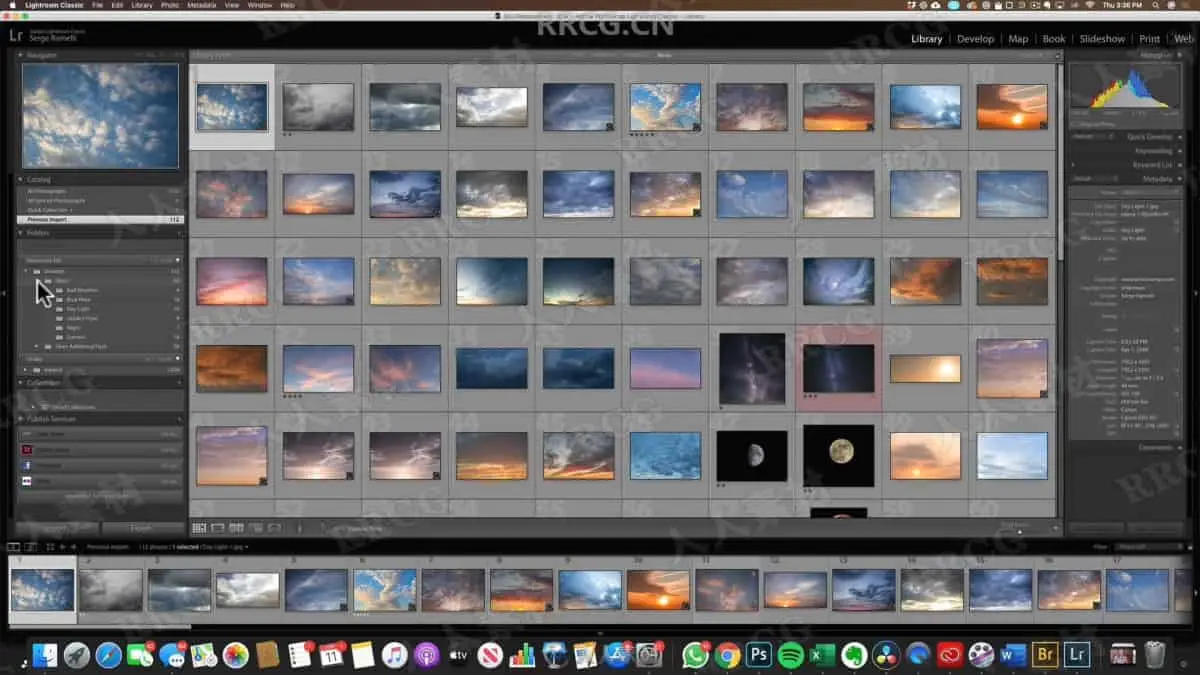Switch to Loupe view in toolbar
Viewport: 1200px width, 675px height.
[x=217, y=528]
